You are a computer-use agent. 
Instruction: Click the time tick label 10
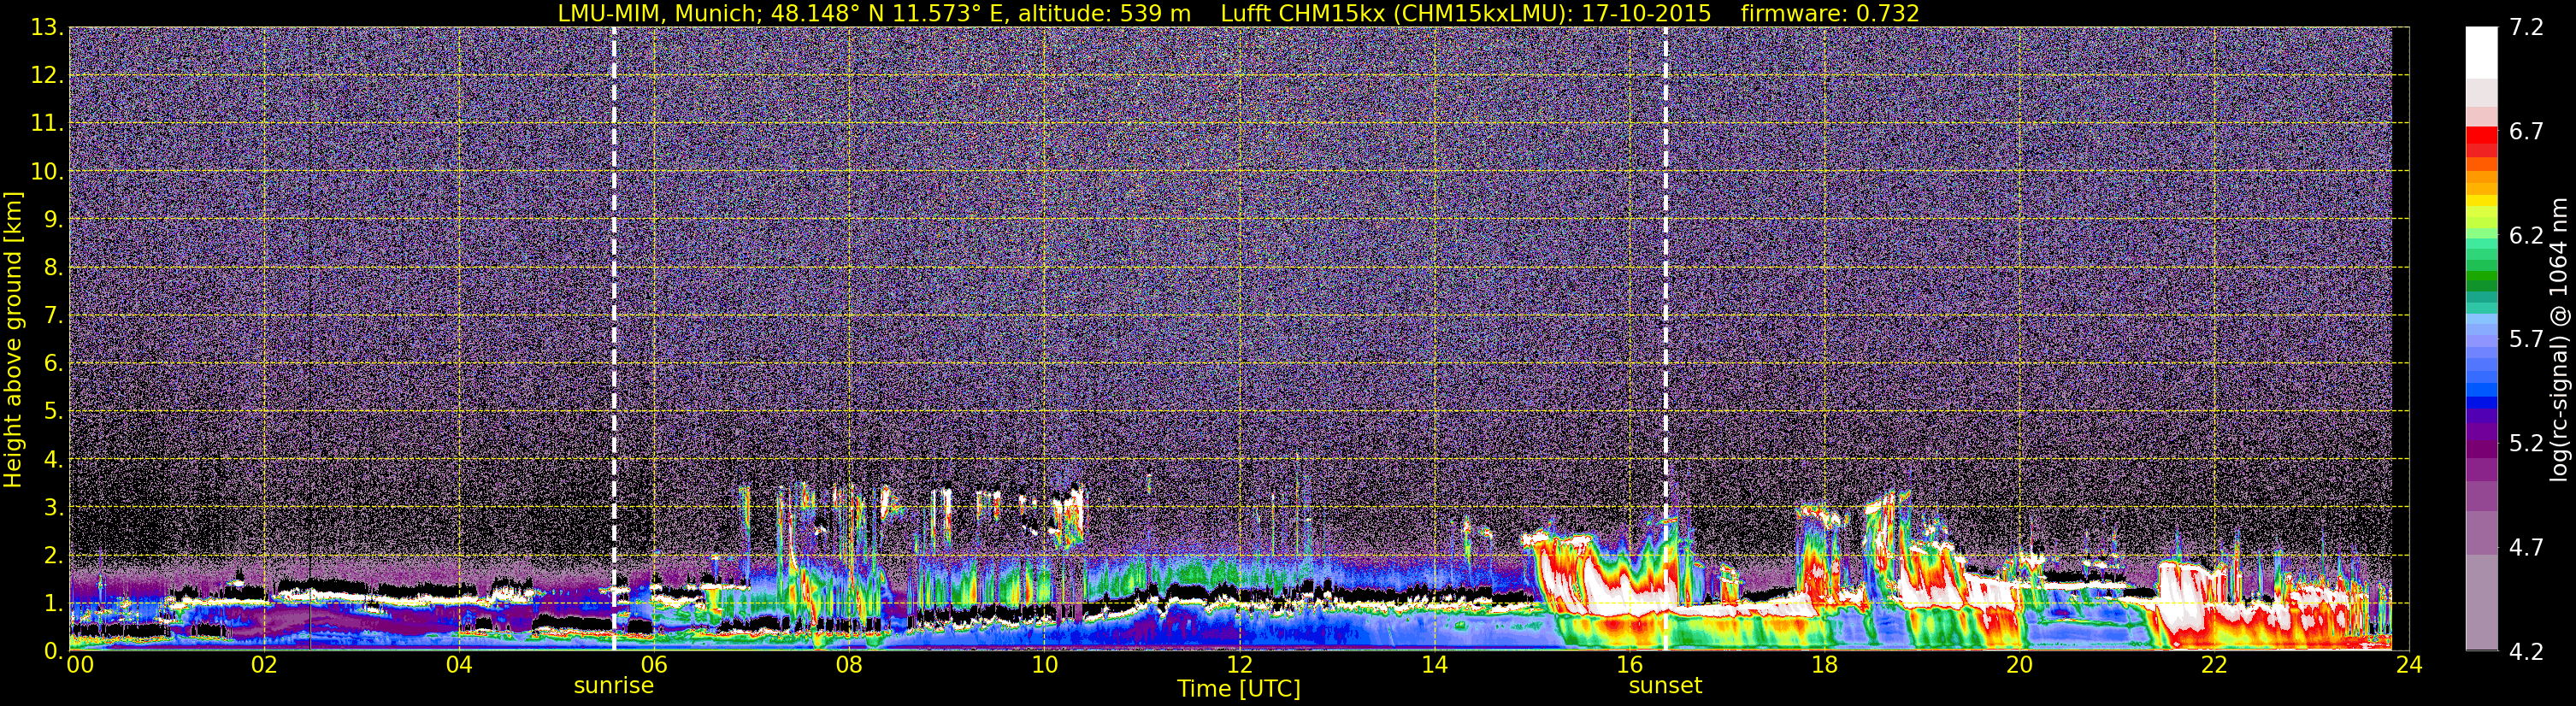coord(1044,665)
